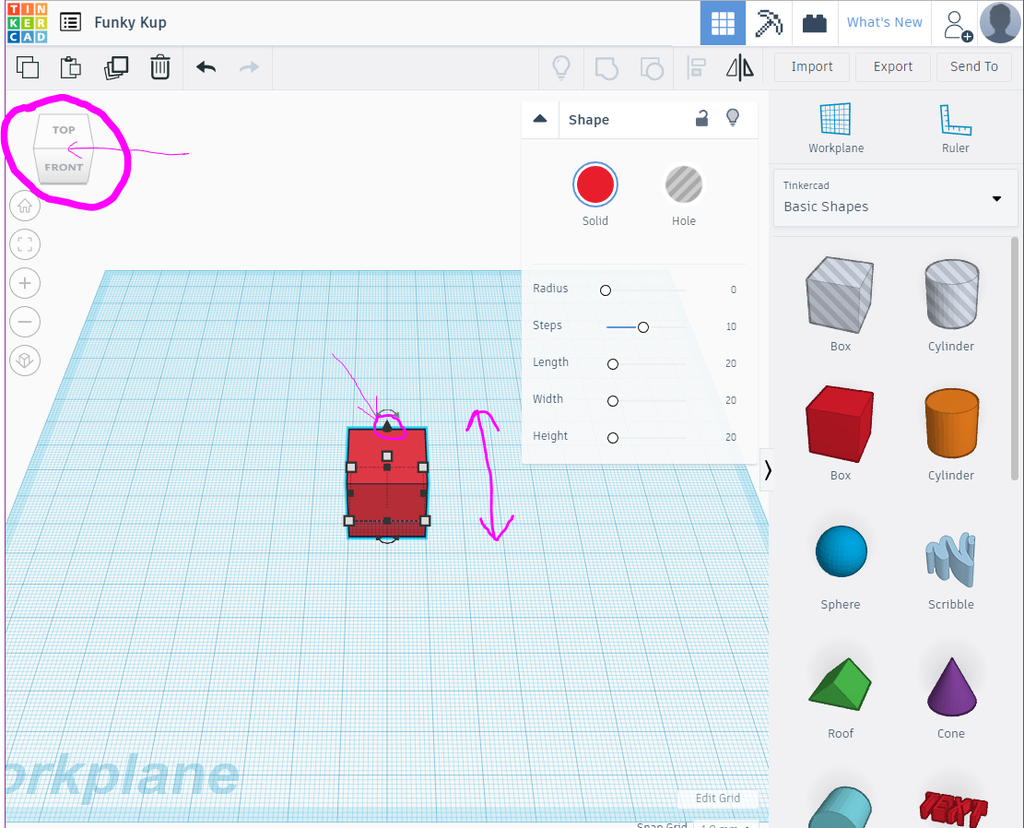Click the Duplicate and repeat icon
1024x828 pixels.
point(116,67)
